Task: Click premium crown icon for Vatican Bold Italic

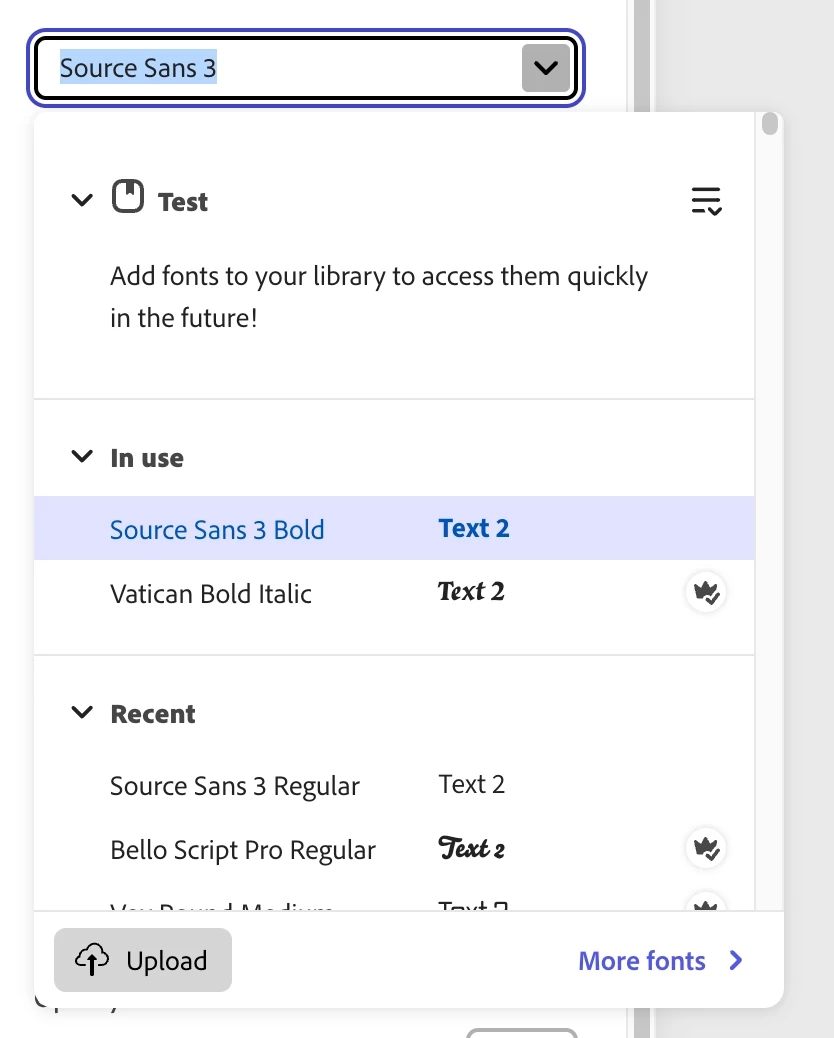Action: tap(706, 592)
